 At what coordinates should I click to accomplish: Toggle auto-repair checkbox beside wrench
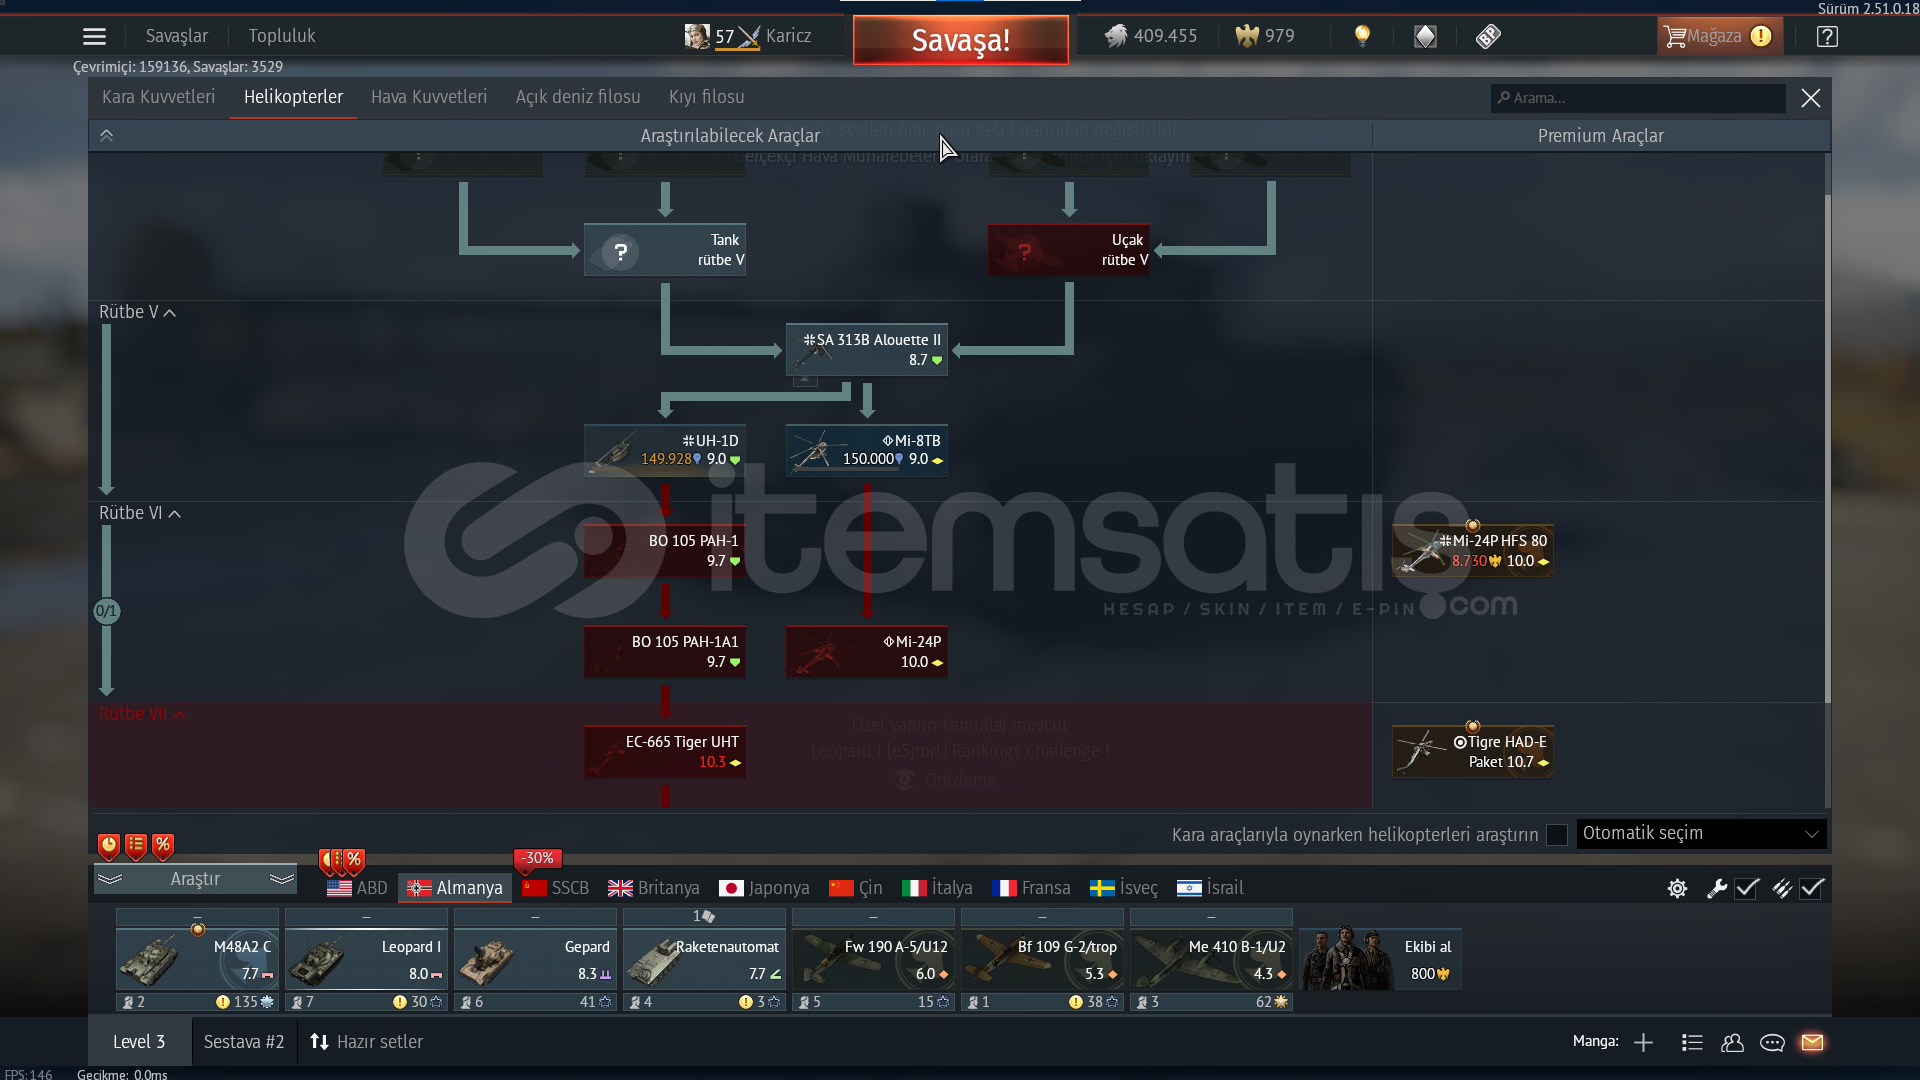[x=1747, y=888]
